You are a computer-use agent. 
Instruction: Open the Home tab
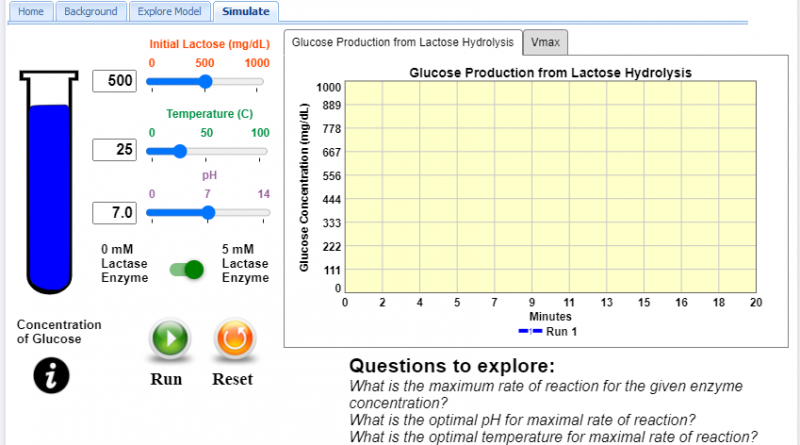click(x=31, y=11)
